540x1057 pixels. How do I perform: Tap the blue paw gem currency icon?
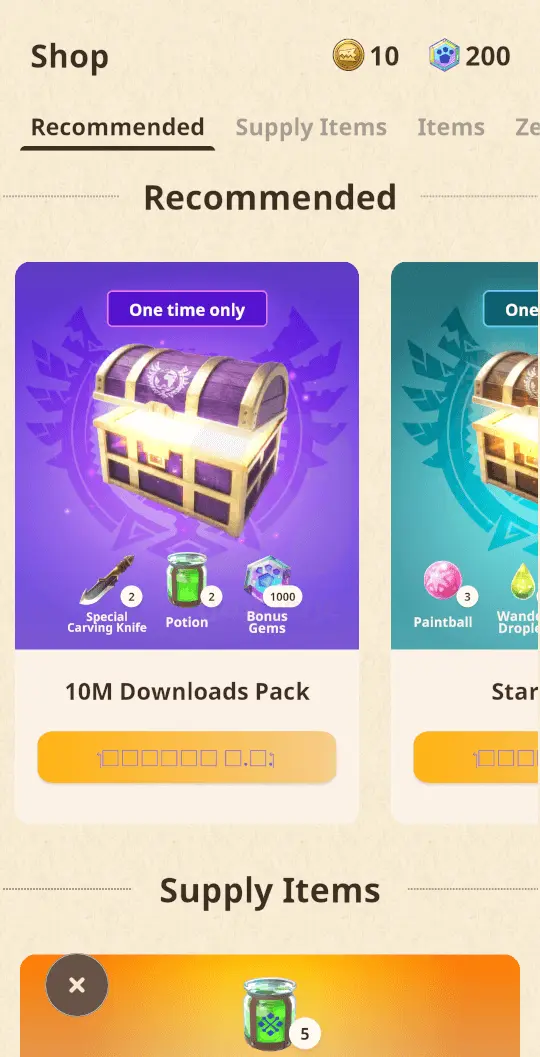444,55
